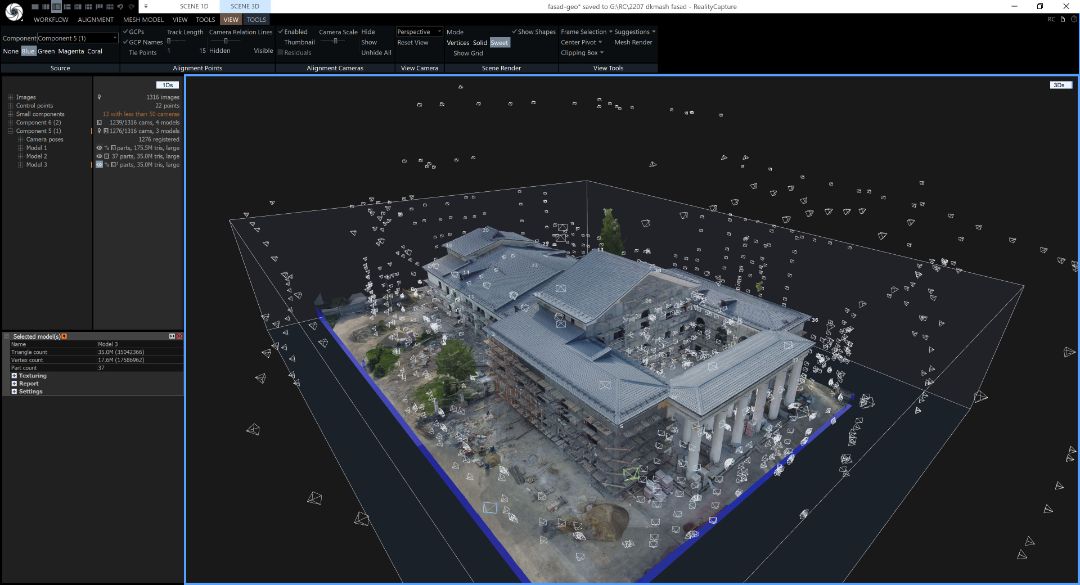Open the MESH MODEL ribbon tab
The image size is (1080, 585).
(143, 19)
